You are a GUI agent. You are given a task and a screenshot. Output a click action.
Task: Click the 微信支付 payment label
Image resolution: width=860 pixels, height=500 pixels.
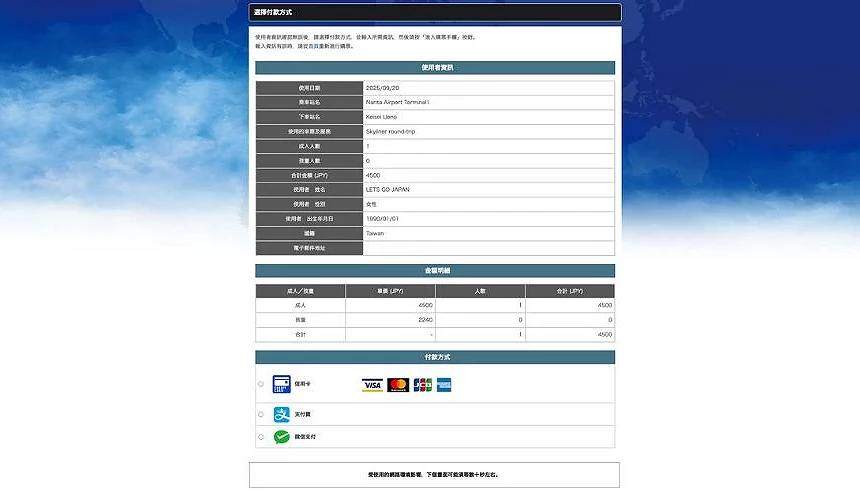pos(305,437)
